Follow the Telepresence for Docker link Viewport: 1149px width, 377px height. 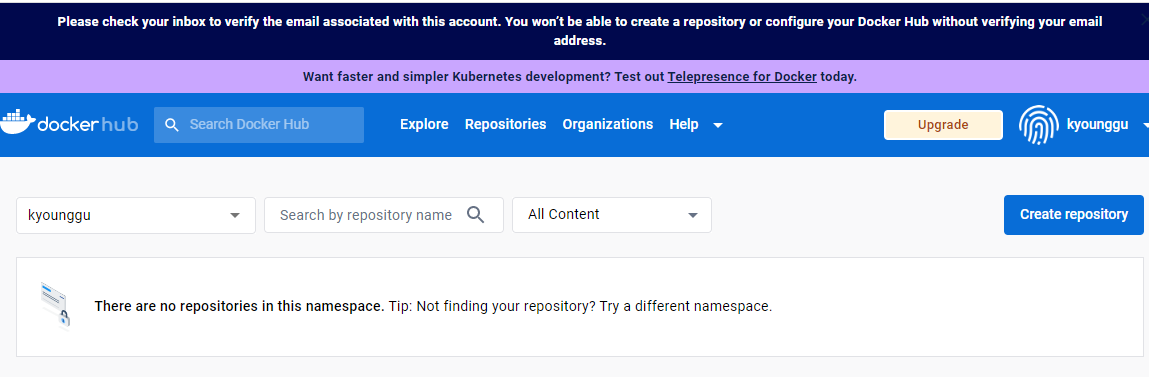742,76
